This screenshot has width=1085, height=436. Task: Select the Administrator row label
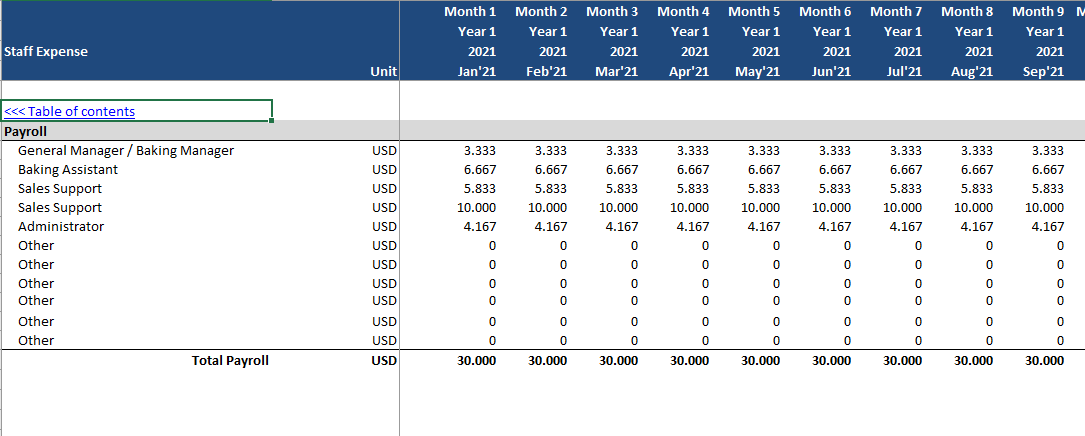click(61, 226)
